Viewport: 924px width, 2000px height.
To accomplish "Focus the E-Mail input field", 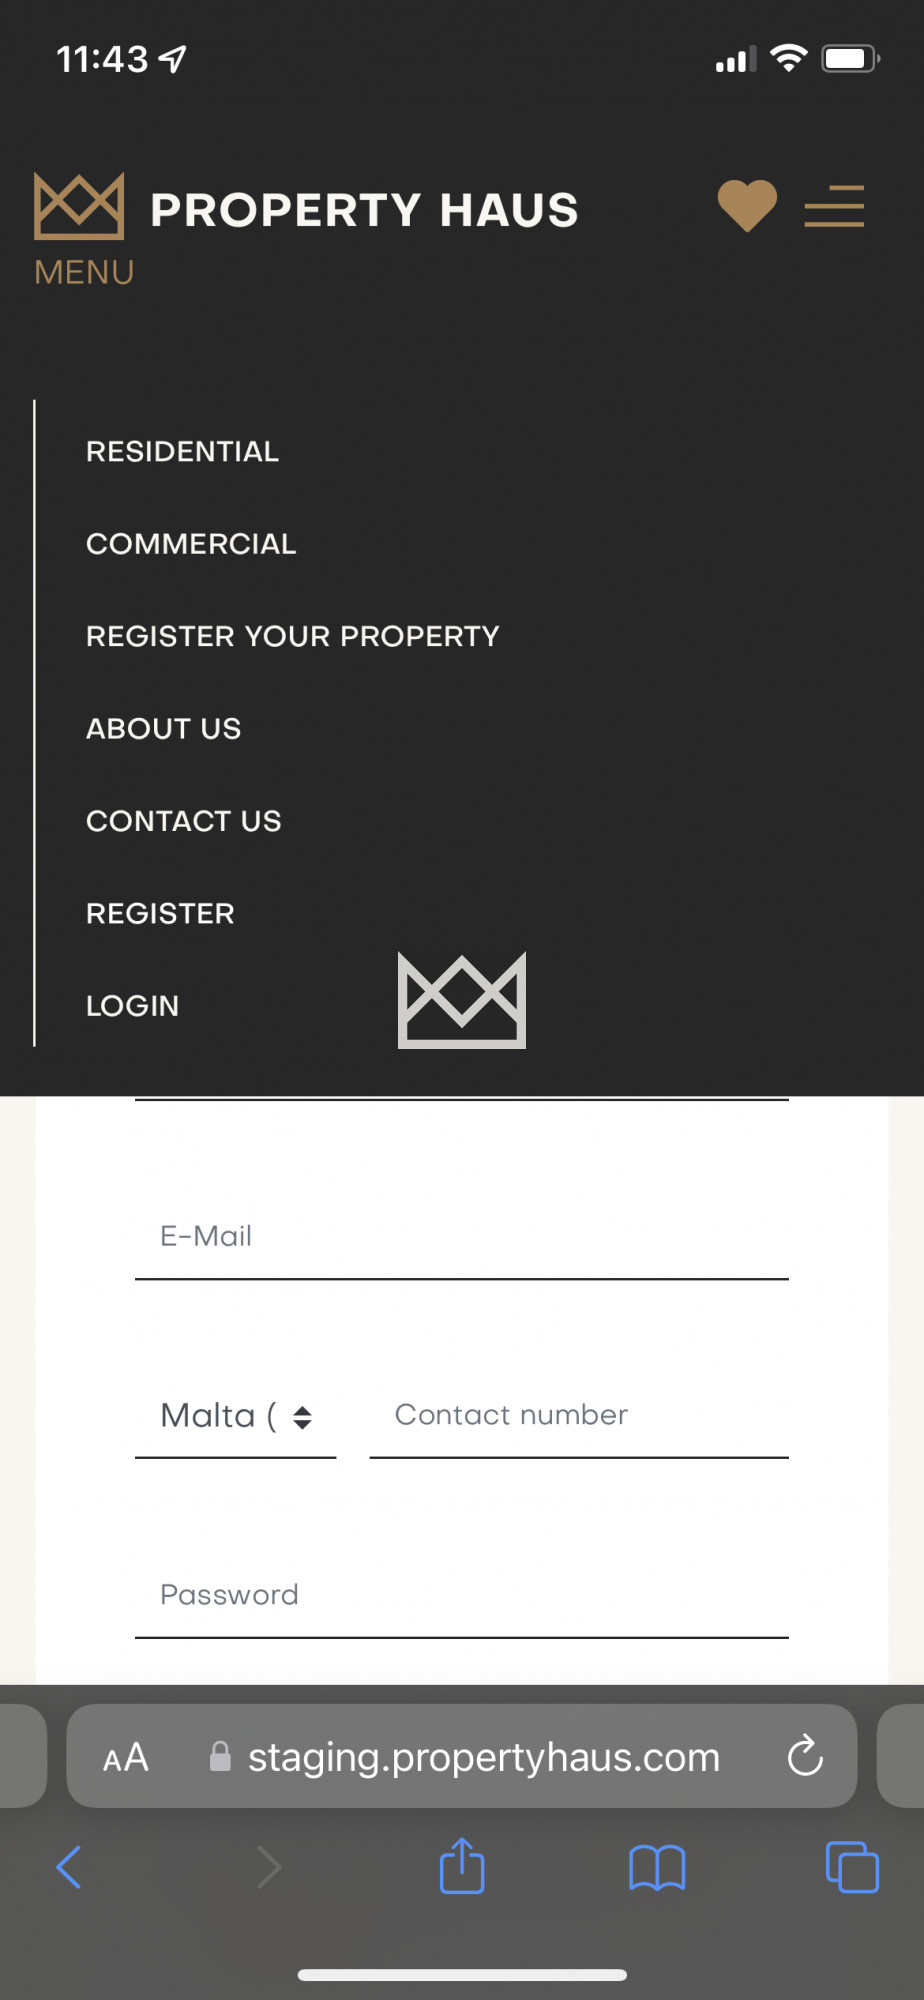I will (x=462, y=1237).
